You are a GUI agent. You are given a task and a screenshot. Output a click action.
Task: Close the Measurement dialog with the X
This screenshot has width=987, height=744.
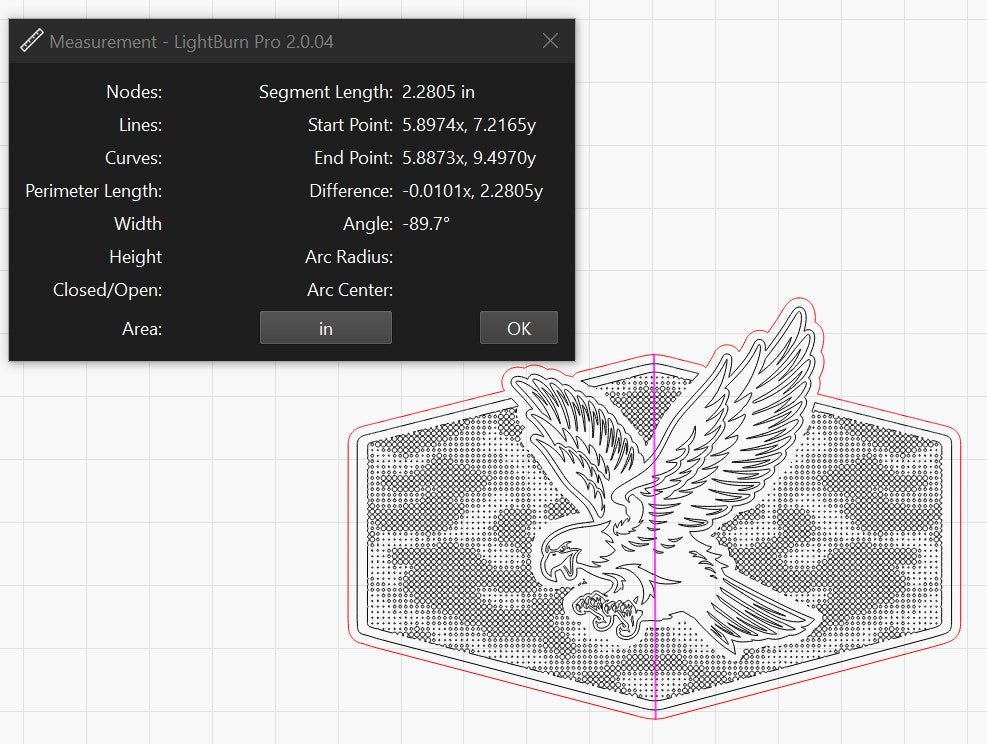click(x=550, y=41)
